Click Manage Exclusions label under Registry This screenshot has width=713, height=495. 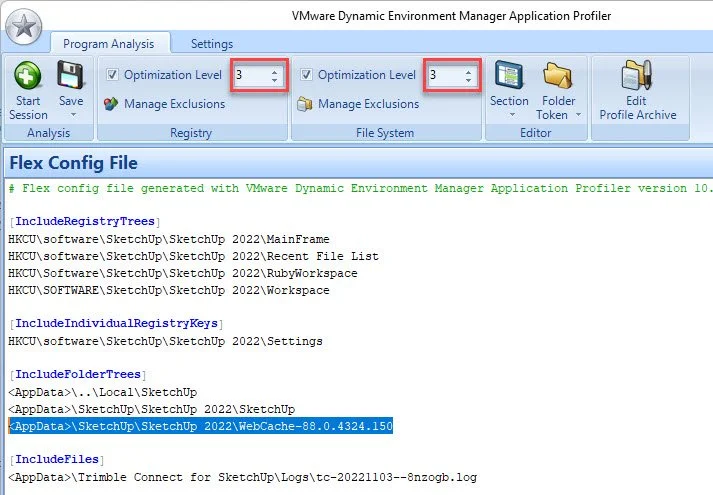pos(175,104)
